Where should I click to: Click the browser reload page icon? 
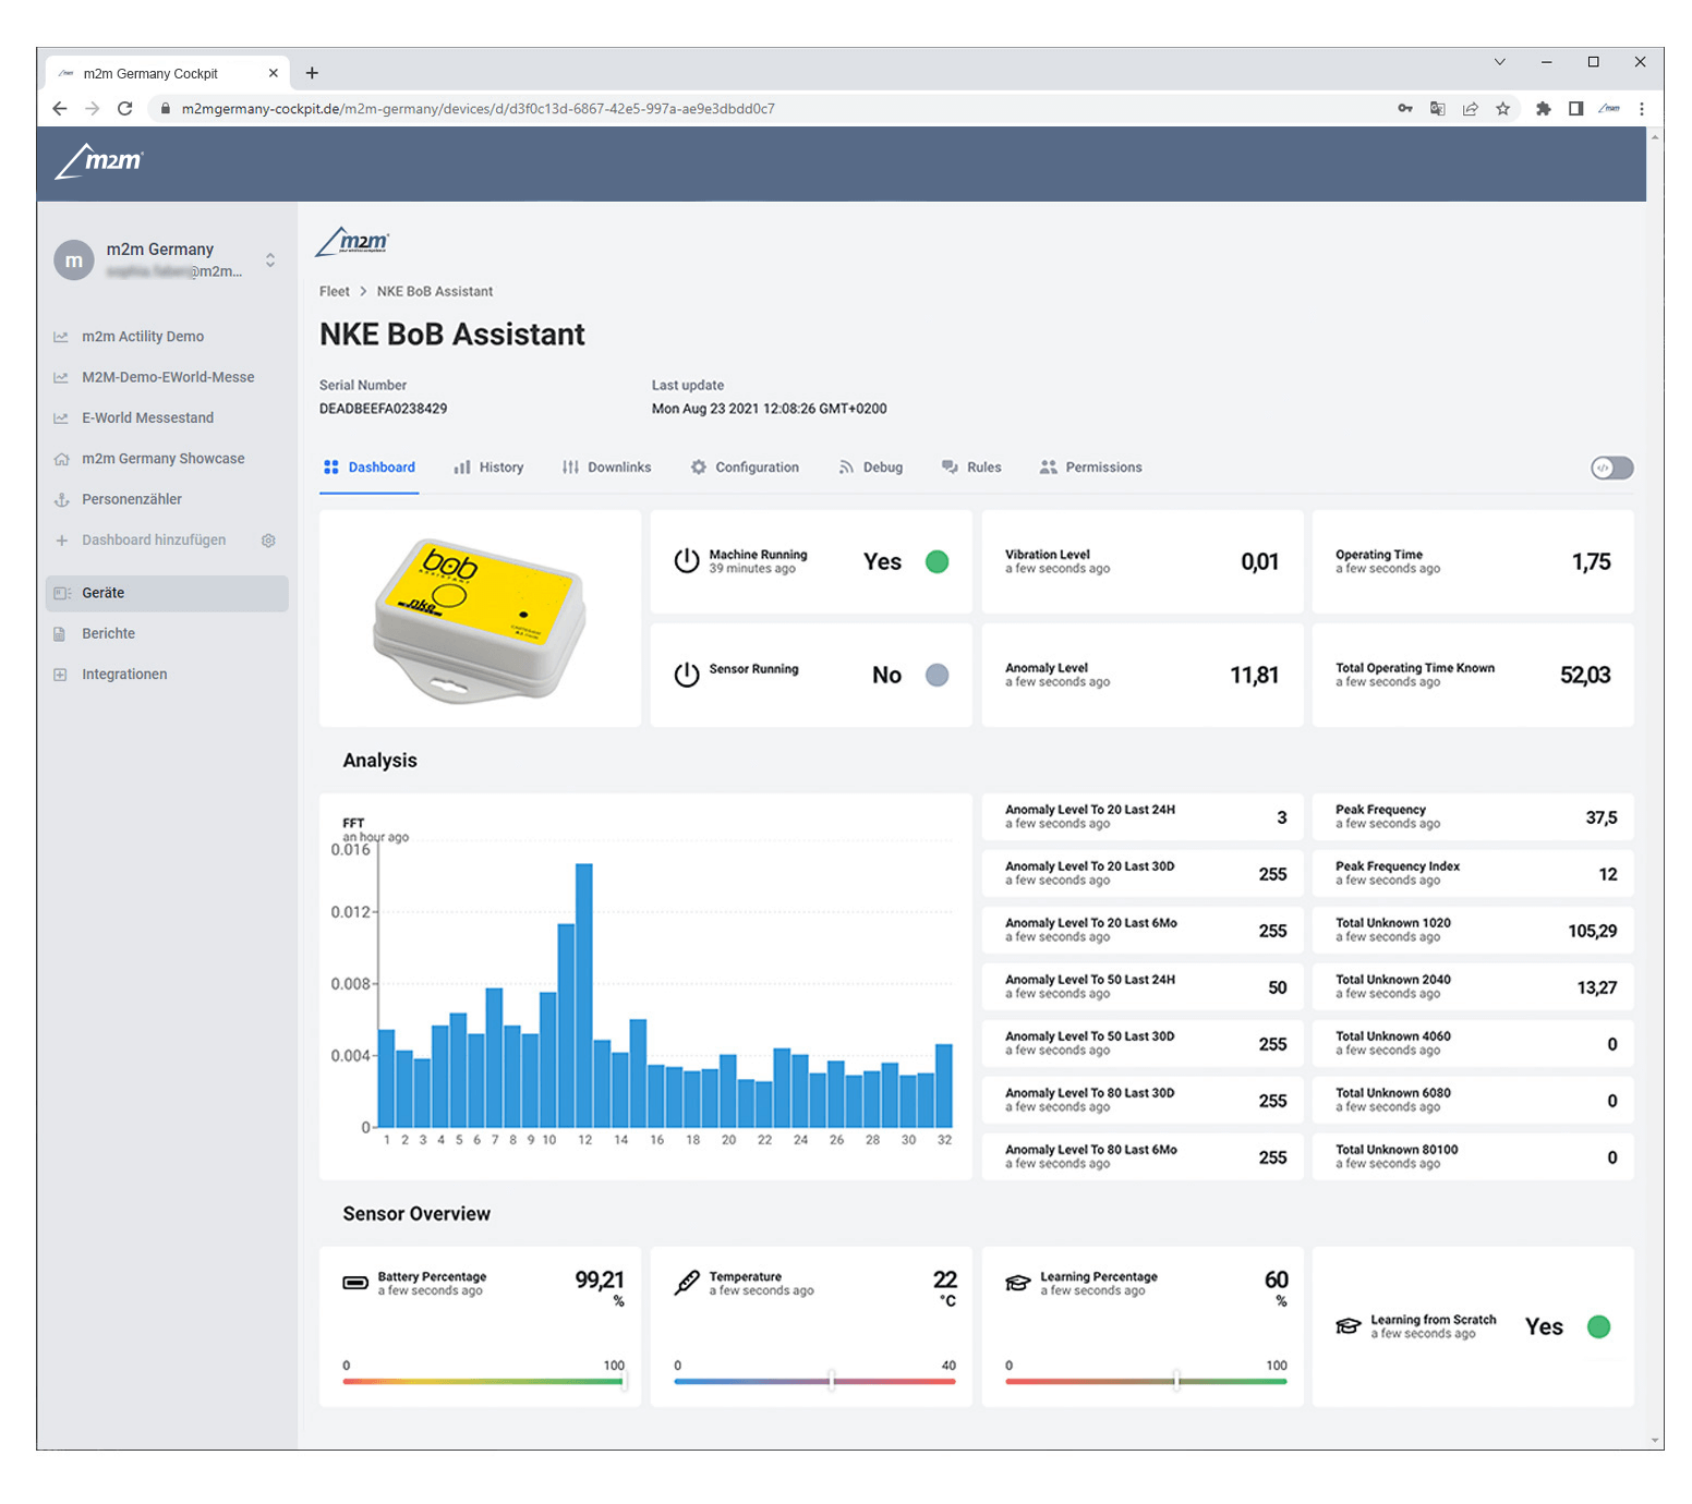pos(125,109)
